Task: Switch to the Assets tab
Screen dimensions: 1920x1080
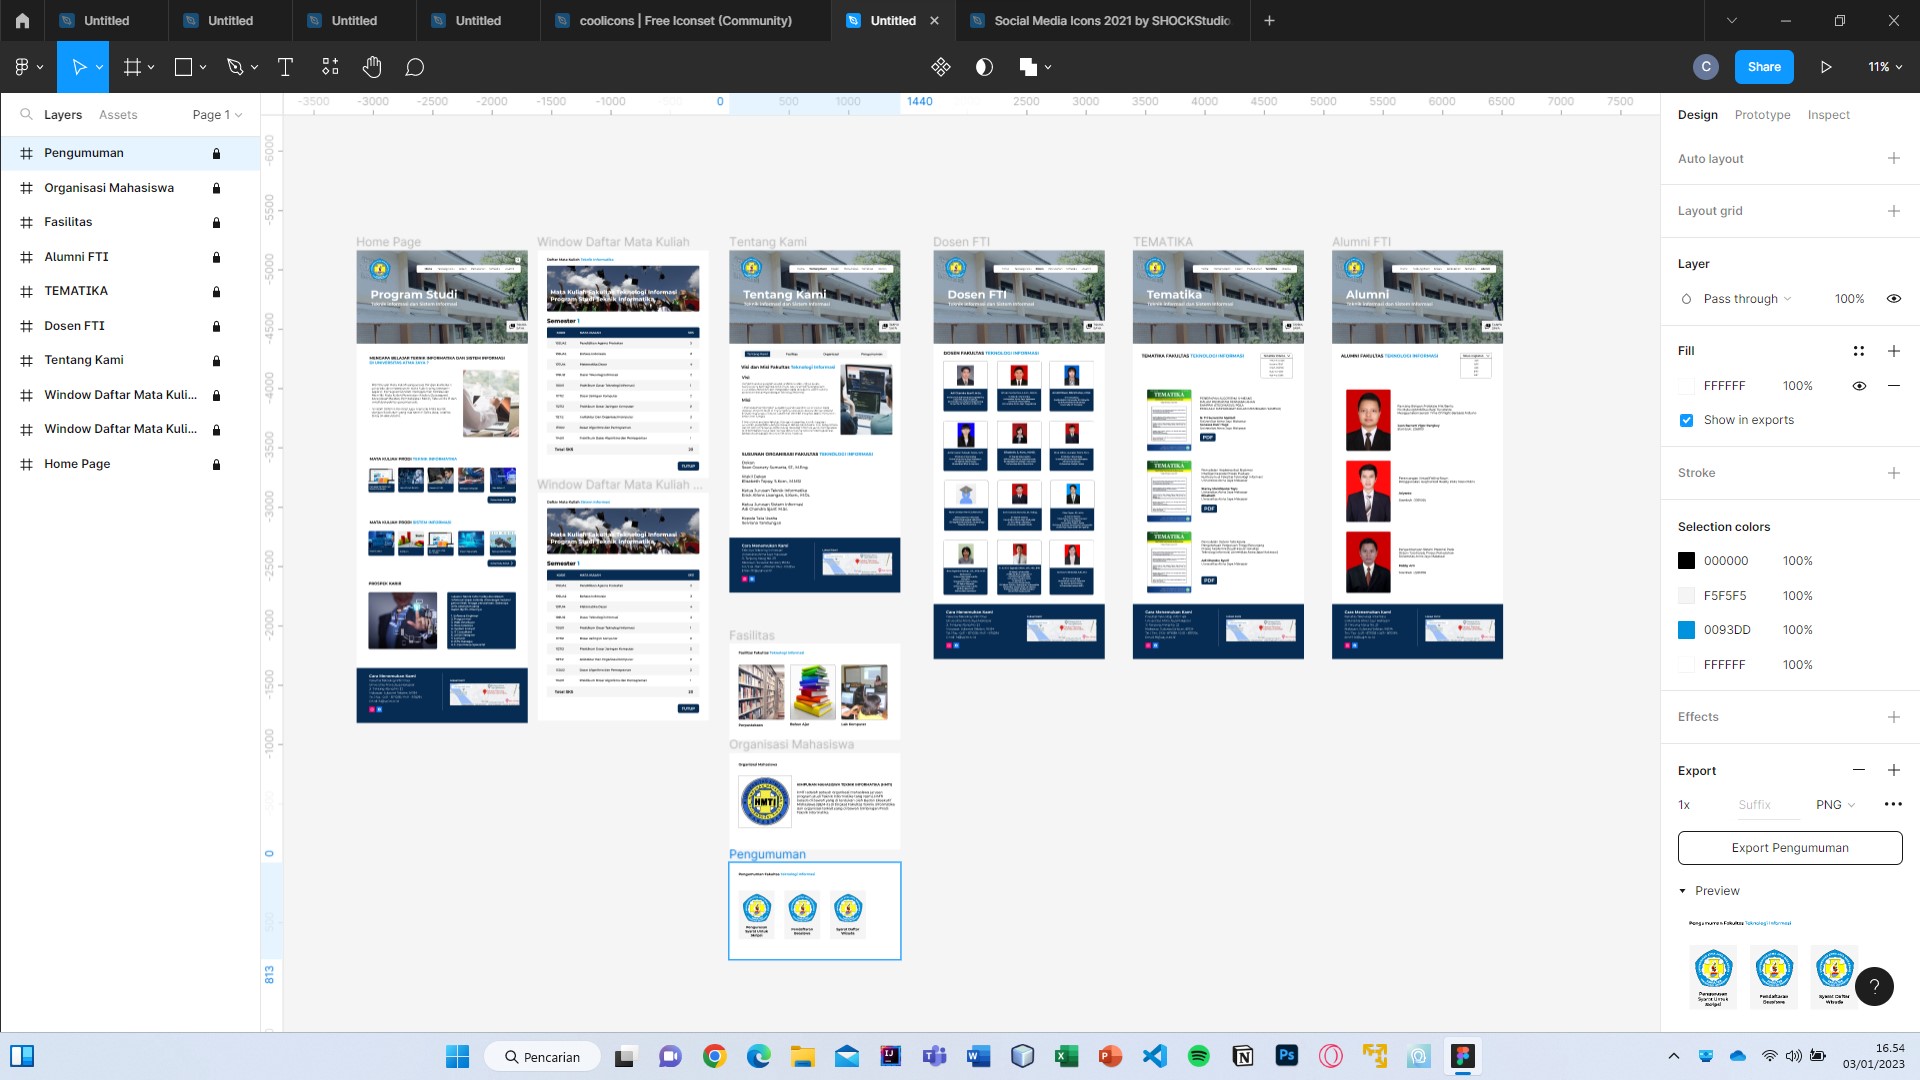Action: (118, 115)
